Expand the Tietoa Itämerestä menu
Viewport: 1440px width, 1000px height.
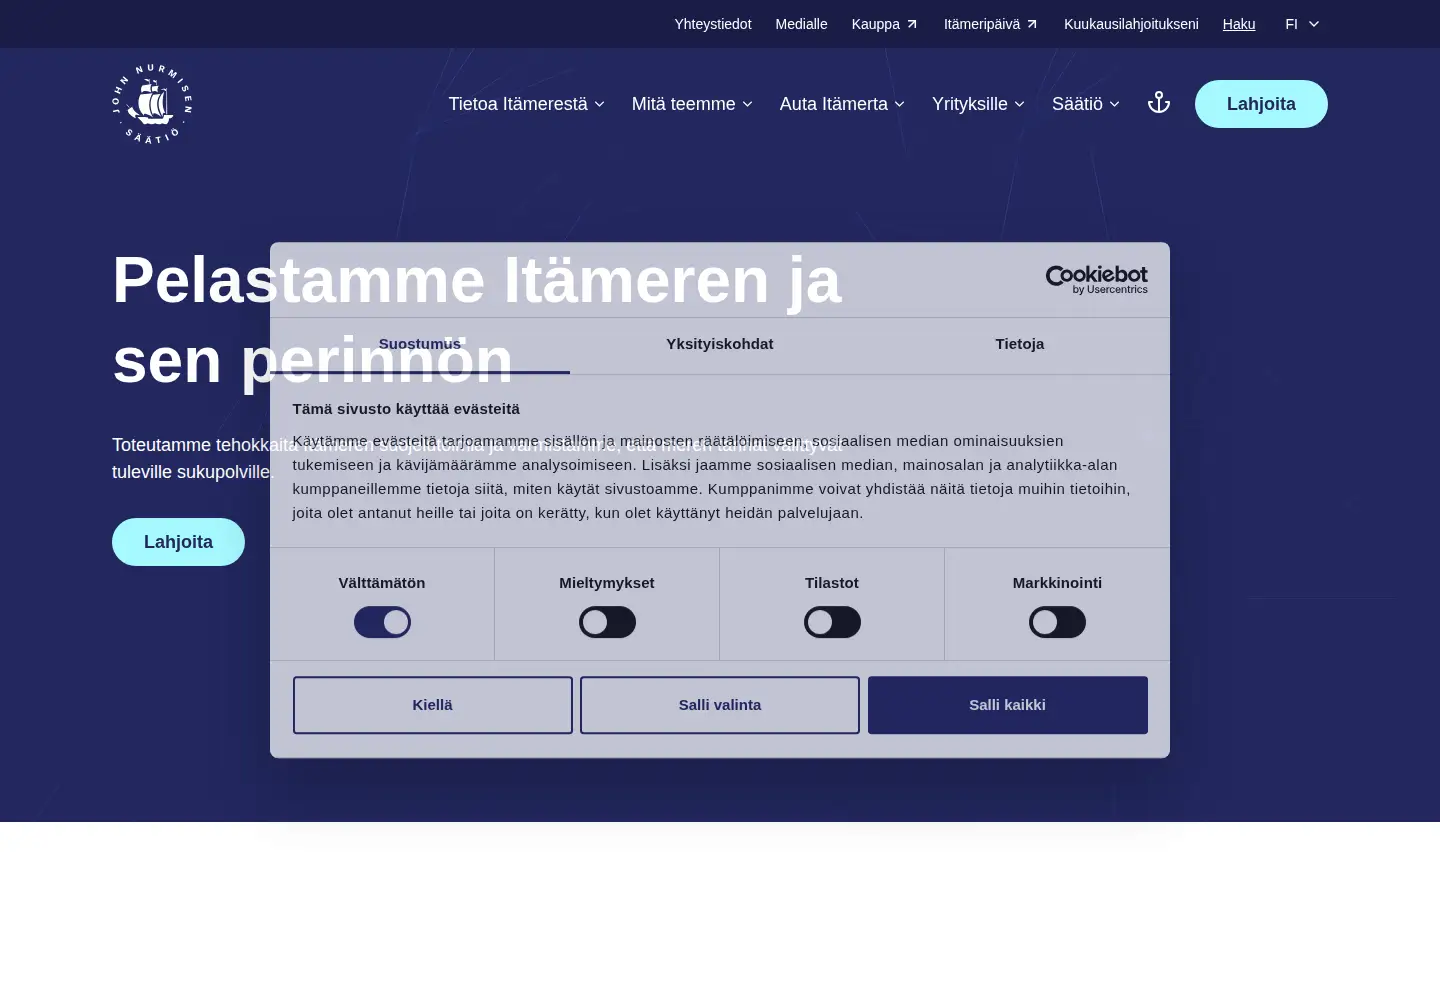(x=527, y=104)
